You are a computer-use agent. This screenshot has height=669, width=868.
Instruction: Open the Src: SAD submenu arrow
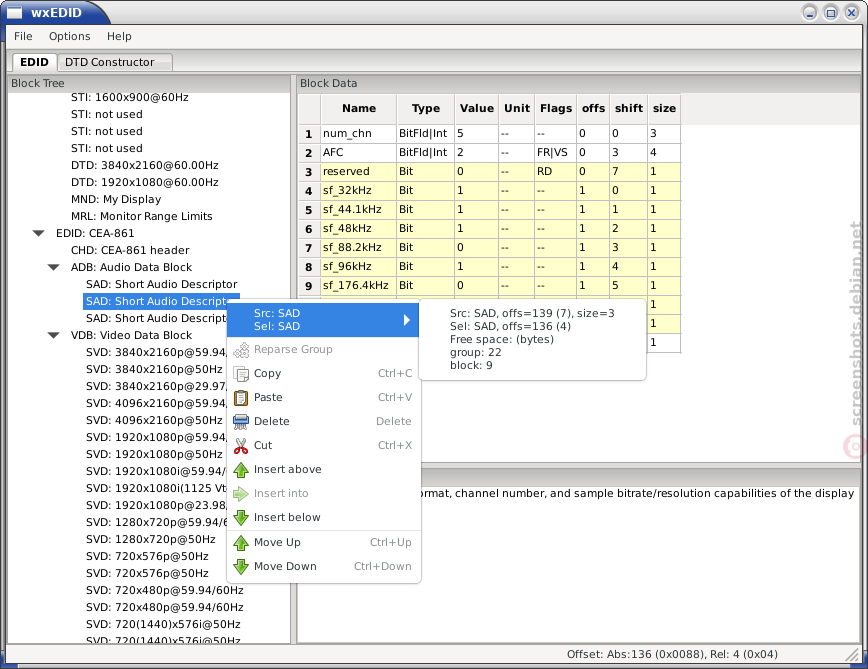click(x=406, y=320)
